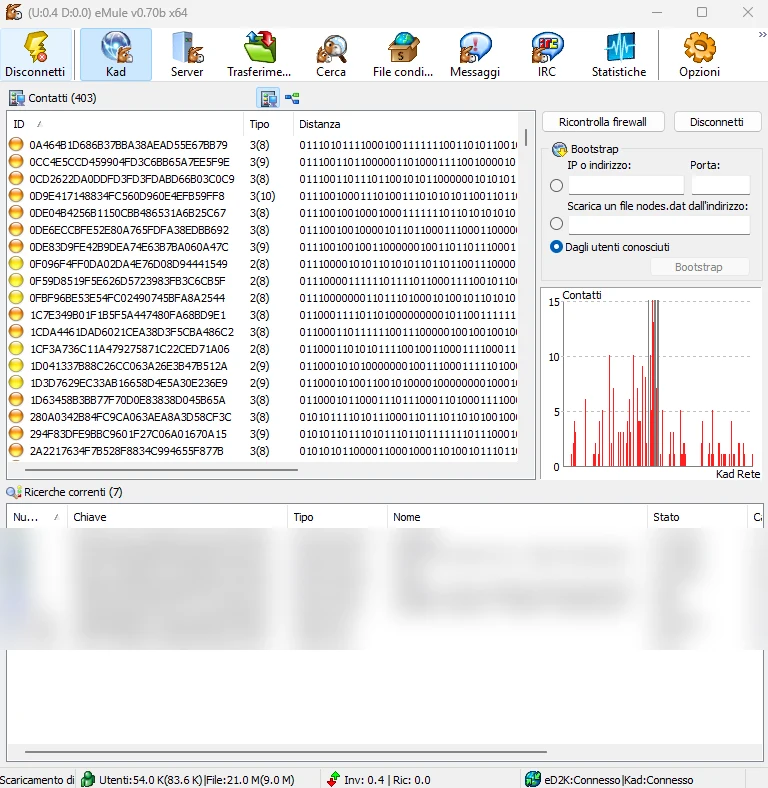
Task: Open the Statistiche view
Action: (x=619, y=54)
